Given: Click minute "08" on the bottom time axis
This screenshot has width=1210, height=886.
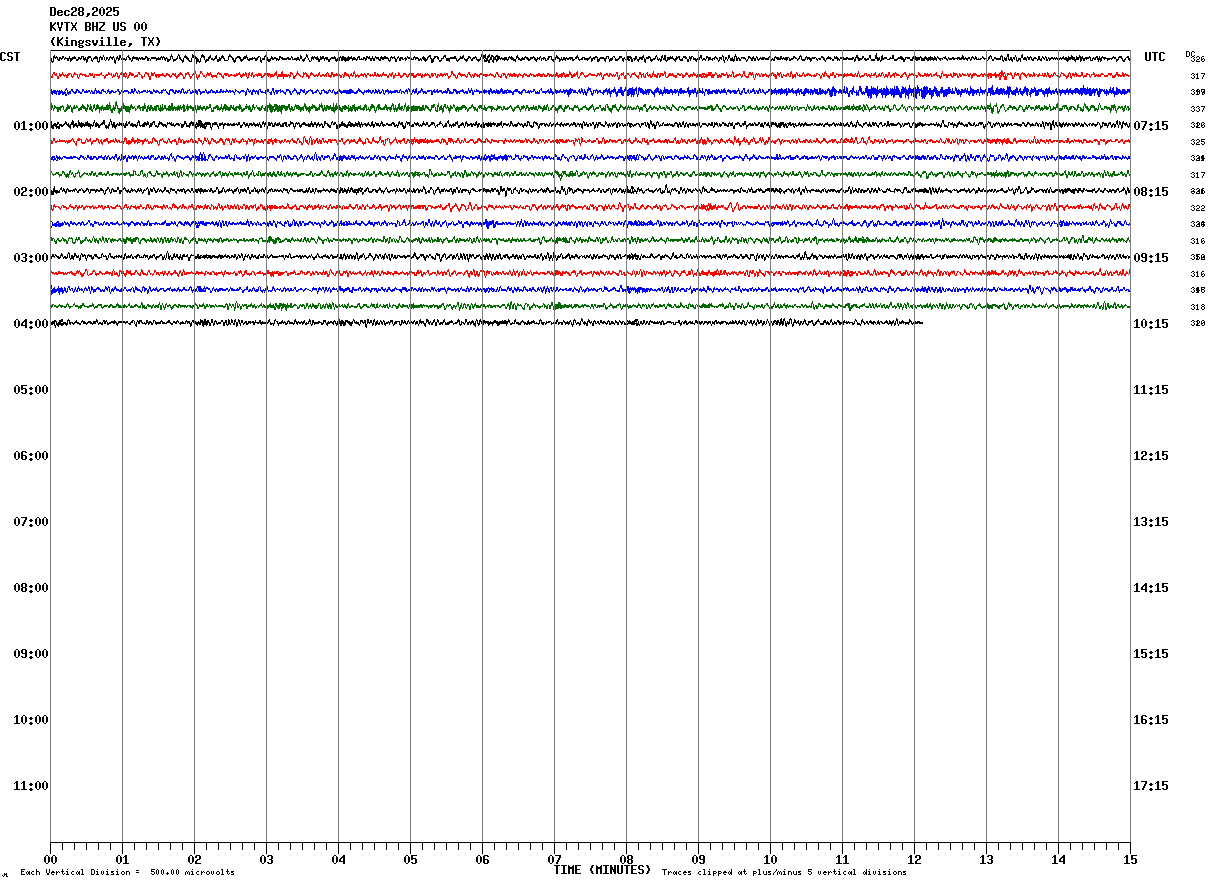Looking at the screenshot, I should (626, 860).
